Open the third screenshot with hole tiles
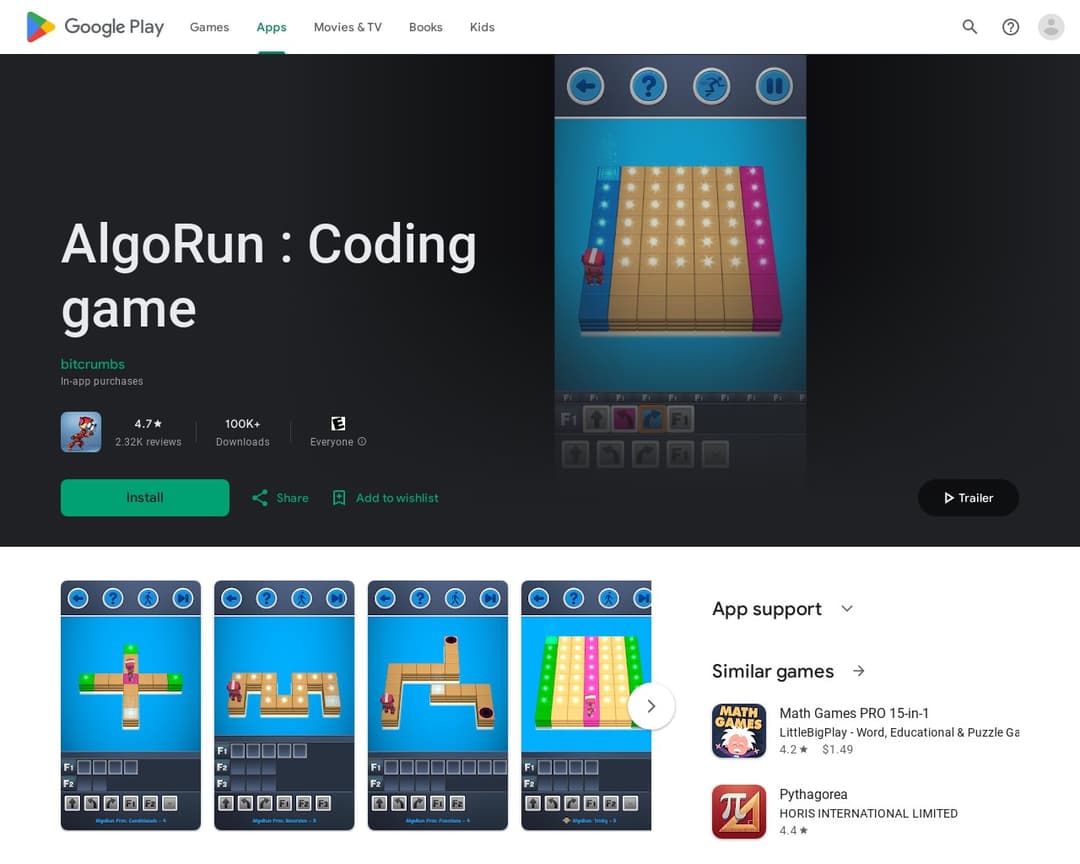Screen dimensions: 1080x864 (x=438, y=705)
